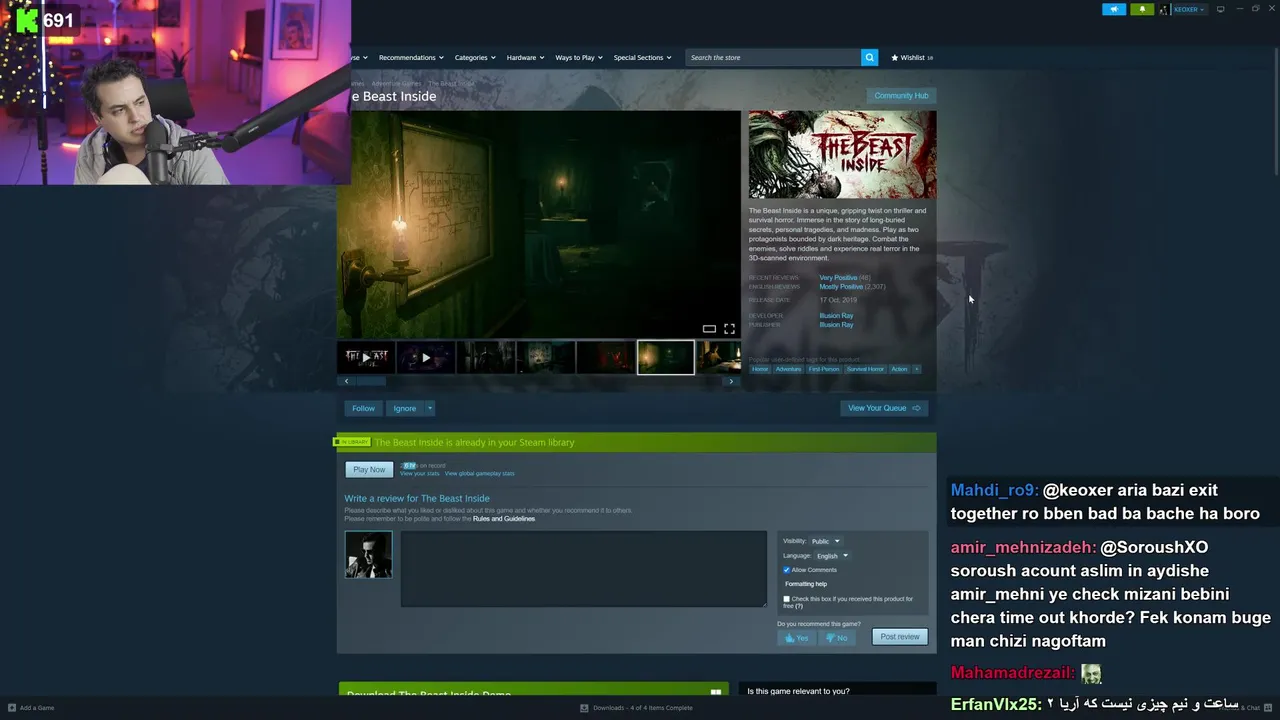This screenshot has height=720, width=1280.
Task: Open the Hardware dropdown menu
Action: tap(525, 58)
